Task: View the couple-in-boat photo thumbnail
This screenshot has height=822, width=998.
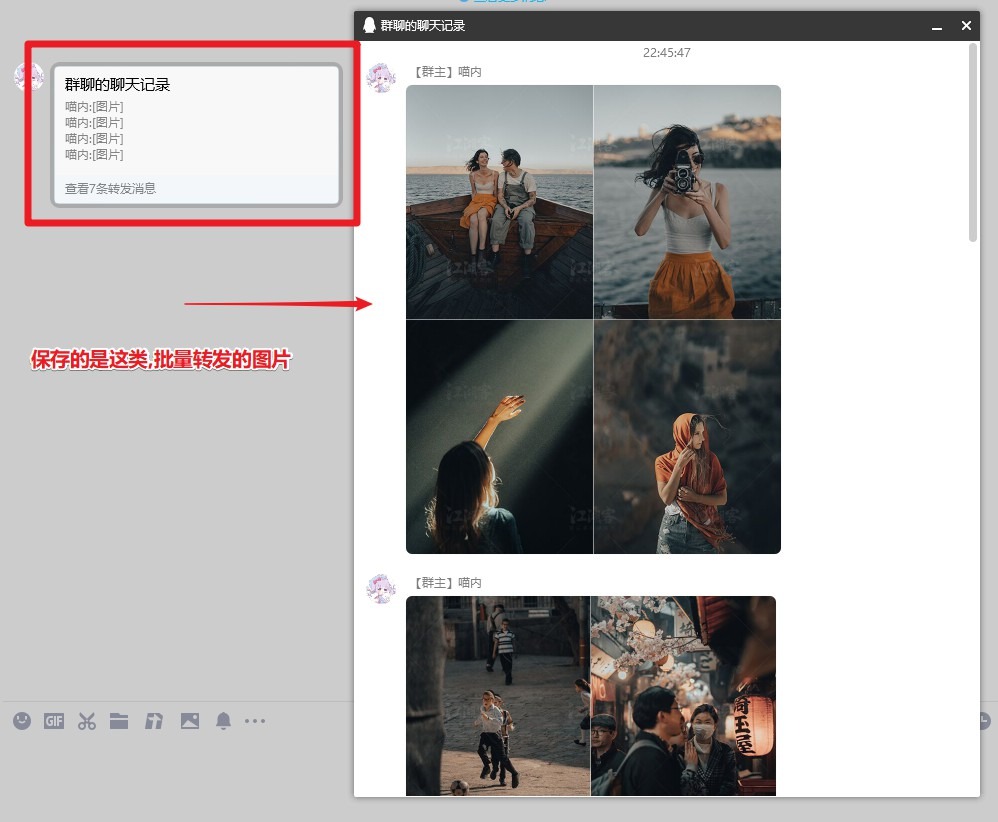Action: point(498,200)
